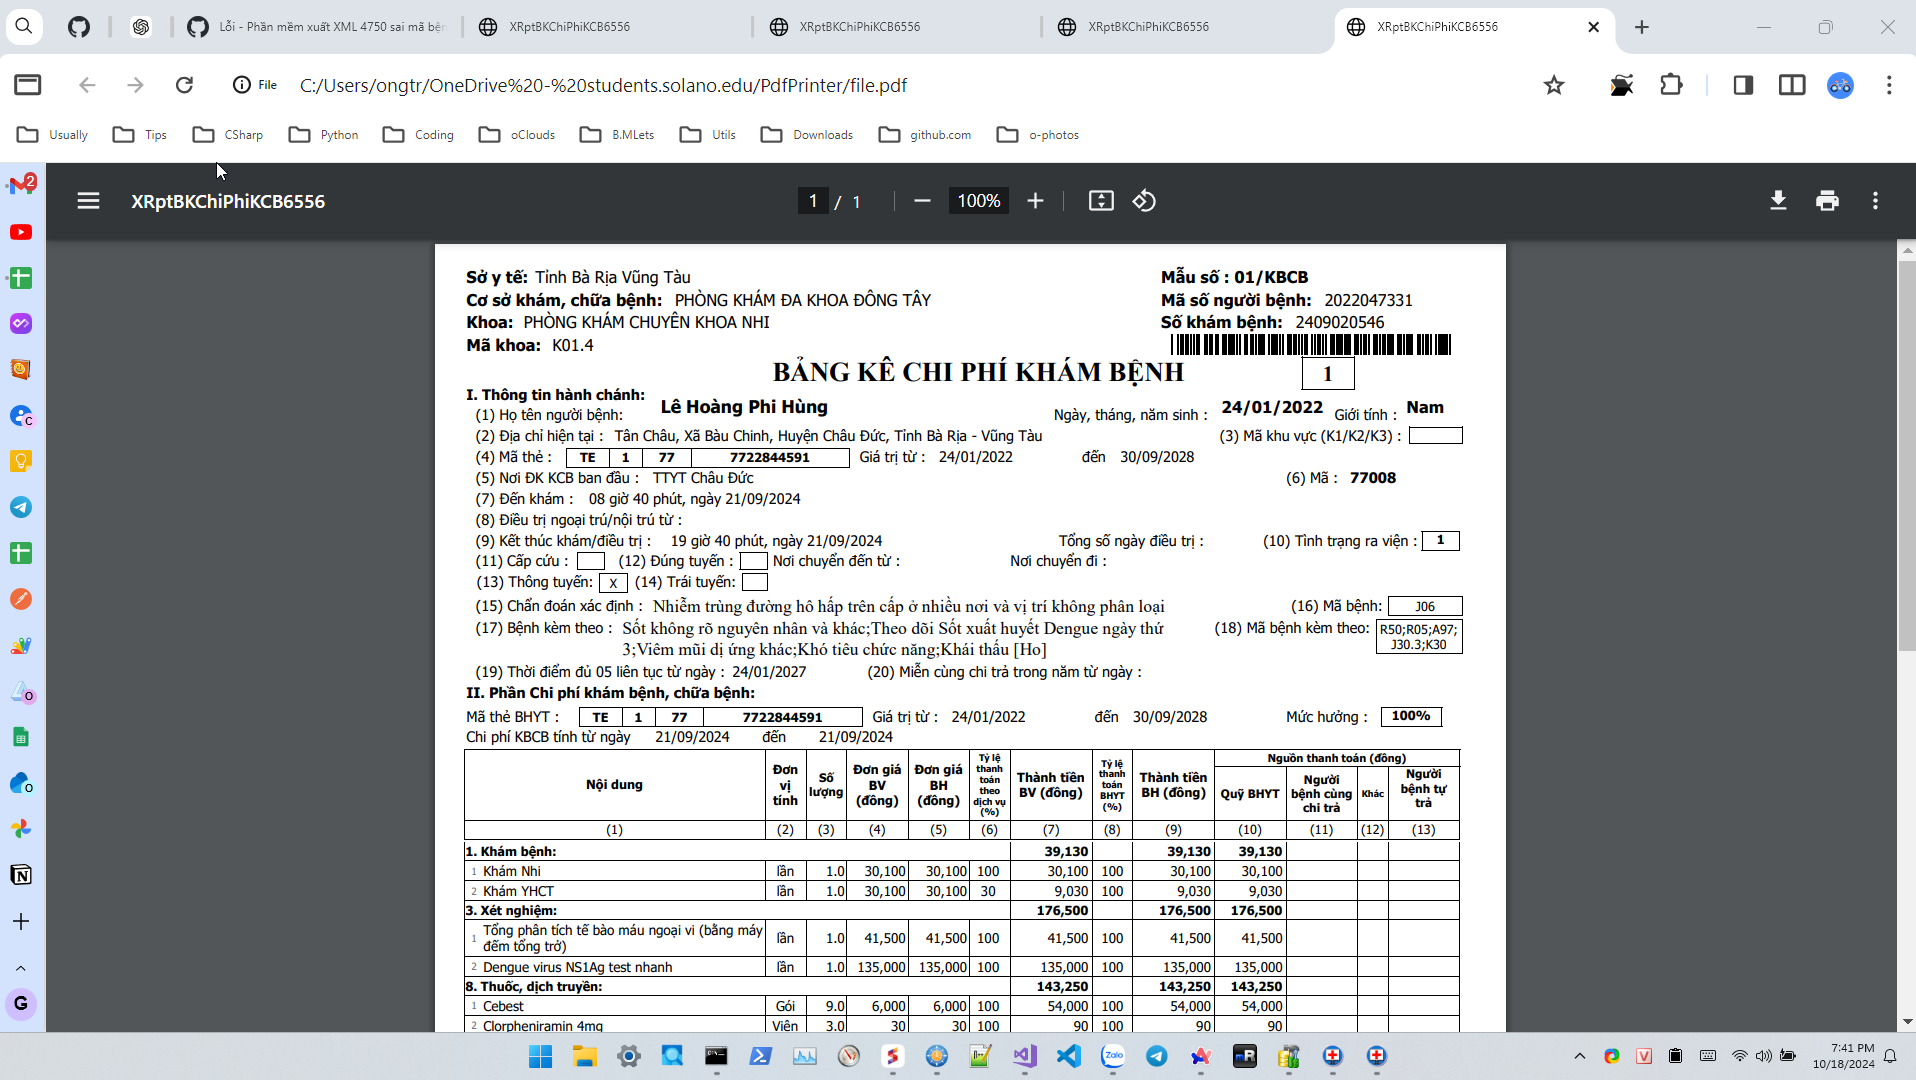Image resolution: width=1916 pixels, height=1080 pixels.
Task: Open File Explorer from the taskbar
Action: 584,1056
